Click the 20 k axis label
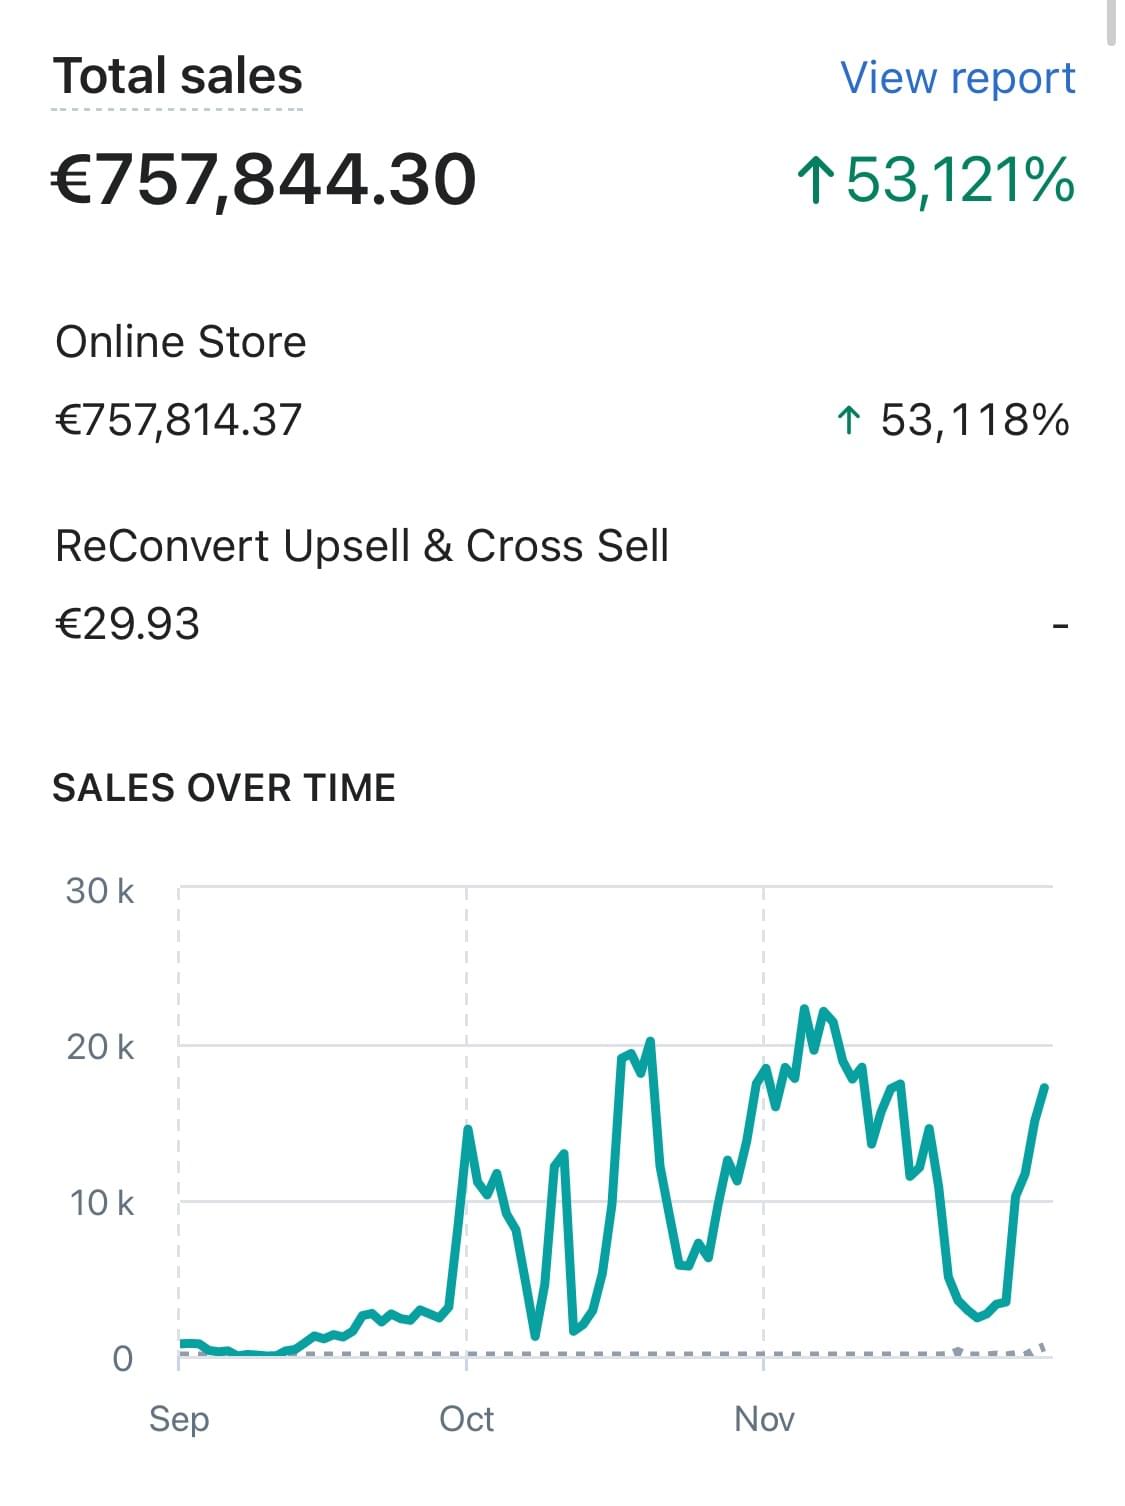 point(100,1047)
